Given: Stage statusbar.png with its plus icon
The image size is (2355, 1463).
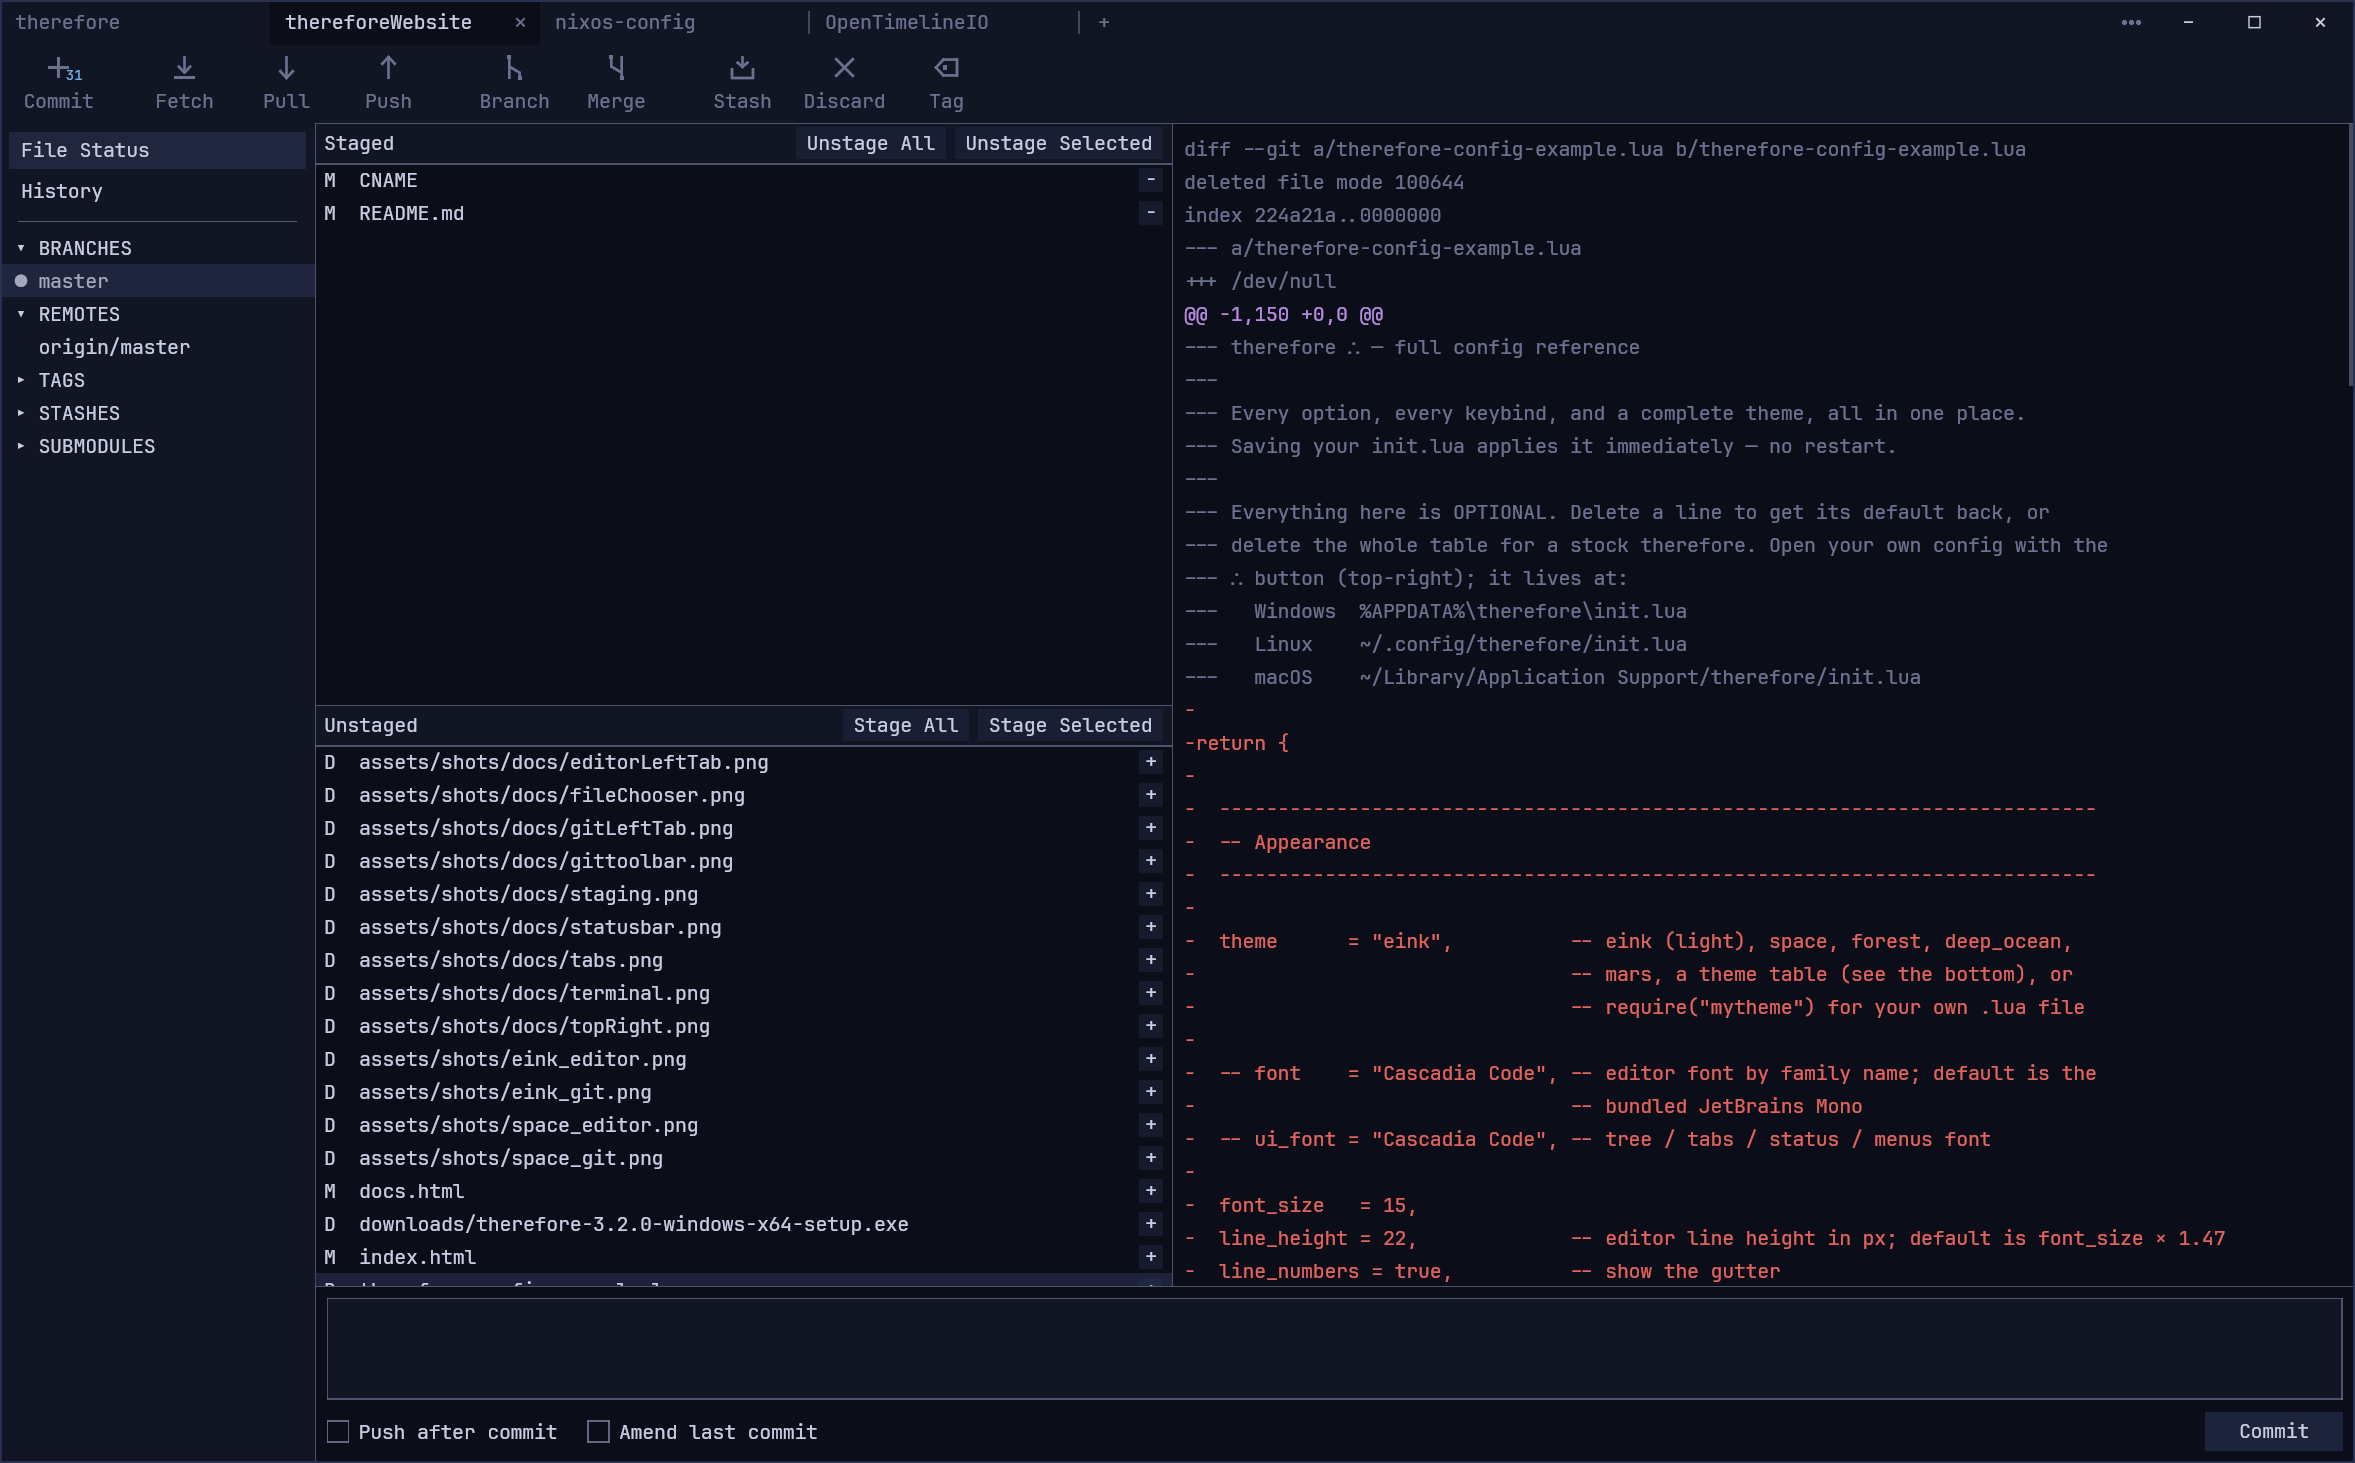Looking at the screenshot, I should click(x=1151, y=927).
